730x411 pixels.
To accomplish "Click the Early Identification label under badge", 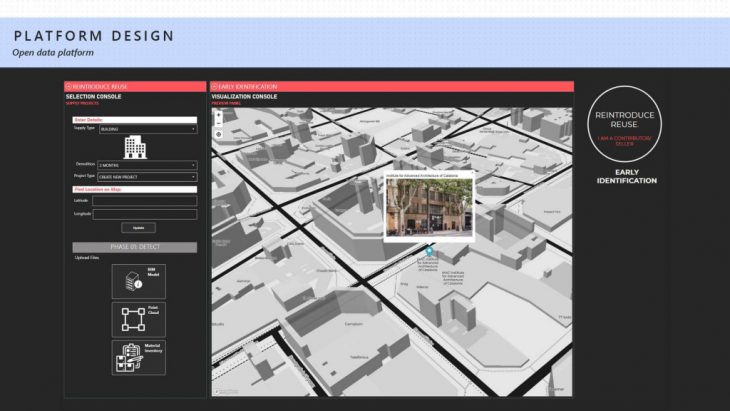I will [x=626, y=177].
